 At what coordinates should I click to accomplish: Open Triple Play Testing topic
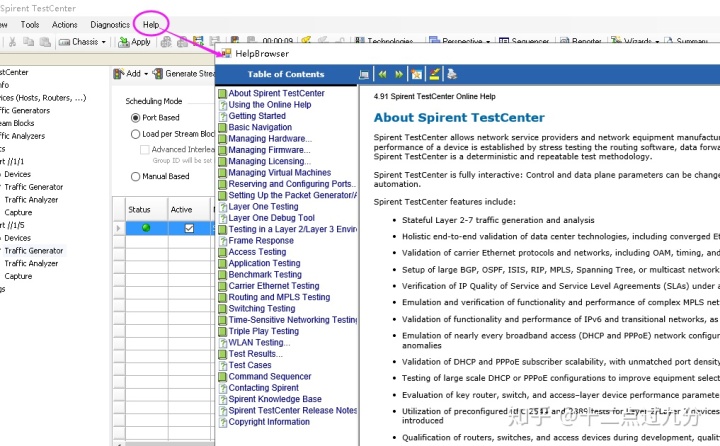tap(264, 332)
